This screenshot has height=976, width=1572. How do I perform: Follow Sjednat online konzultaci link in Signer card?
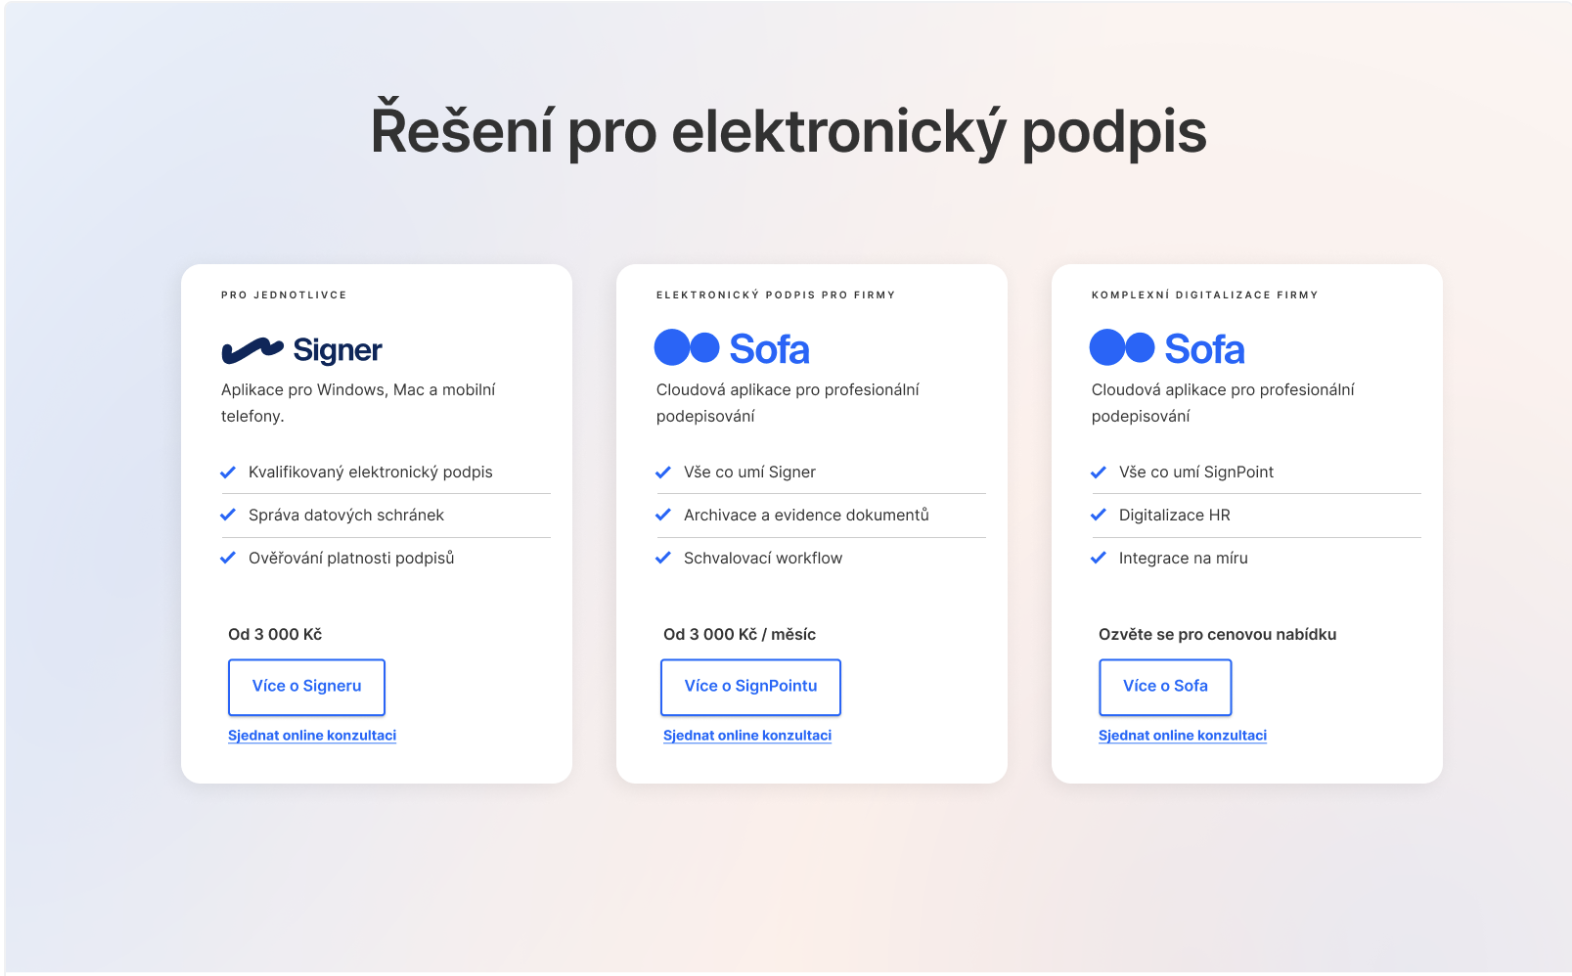[x=312, y=736]
